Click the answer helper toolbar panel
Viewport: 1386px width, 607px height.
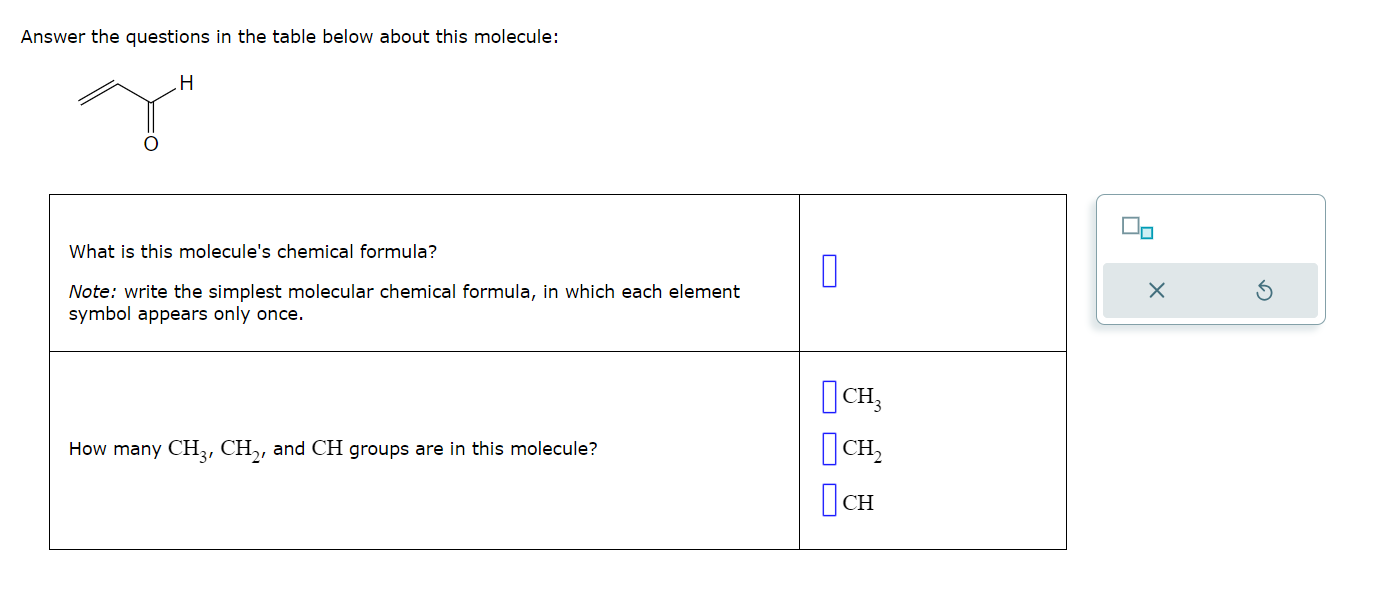pyautogui.click(x=1211, y=258)
